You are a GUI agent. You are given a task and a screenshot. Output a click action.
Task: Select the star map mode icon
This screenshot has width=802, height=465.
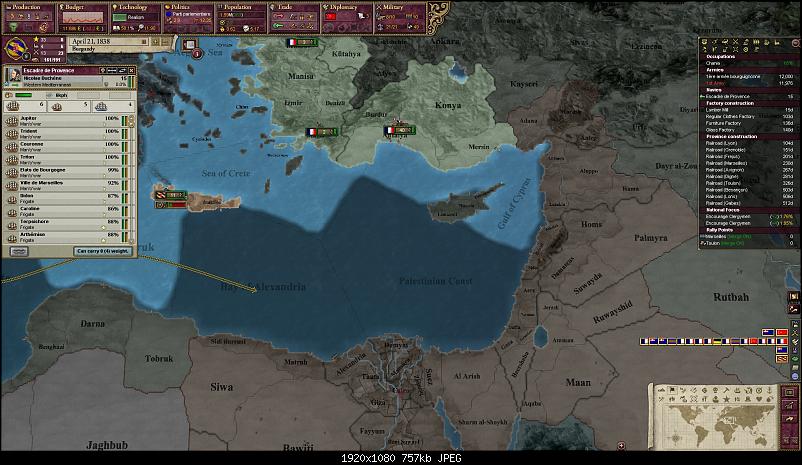click(726, 399)
